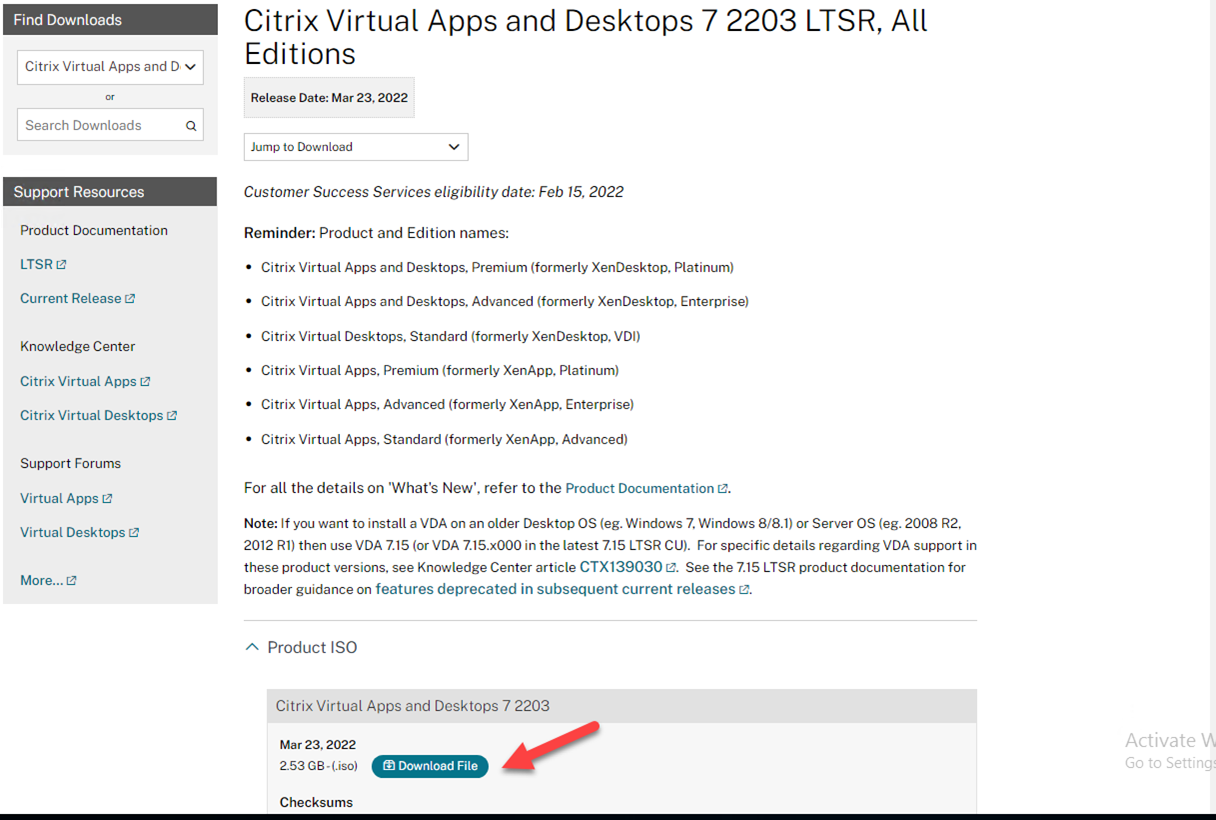Click the external-link icon next to Citrix Virtual Desktops
This screenshot has width=1216, height=820.
pos(172,416)
